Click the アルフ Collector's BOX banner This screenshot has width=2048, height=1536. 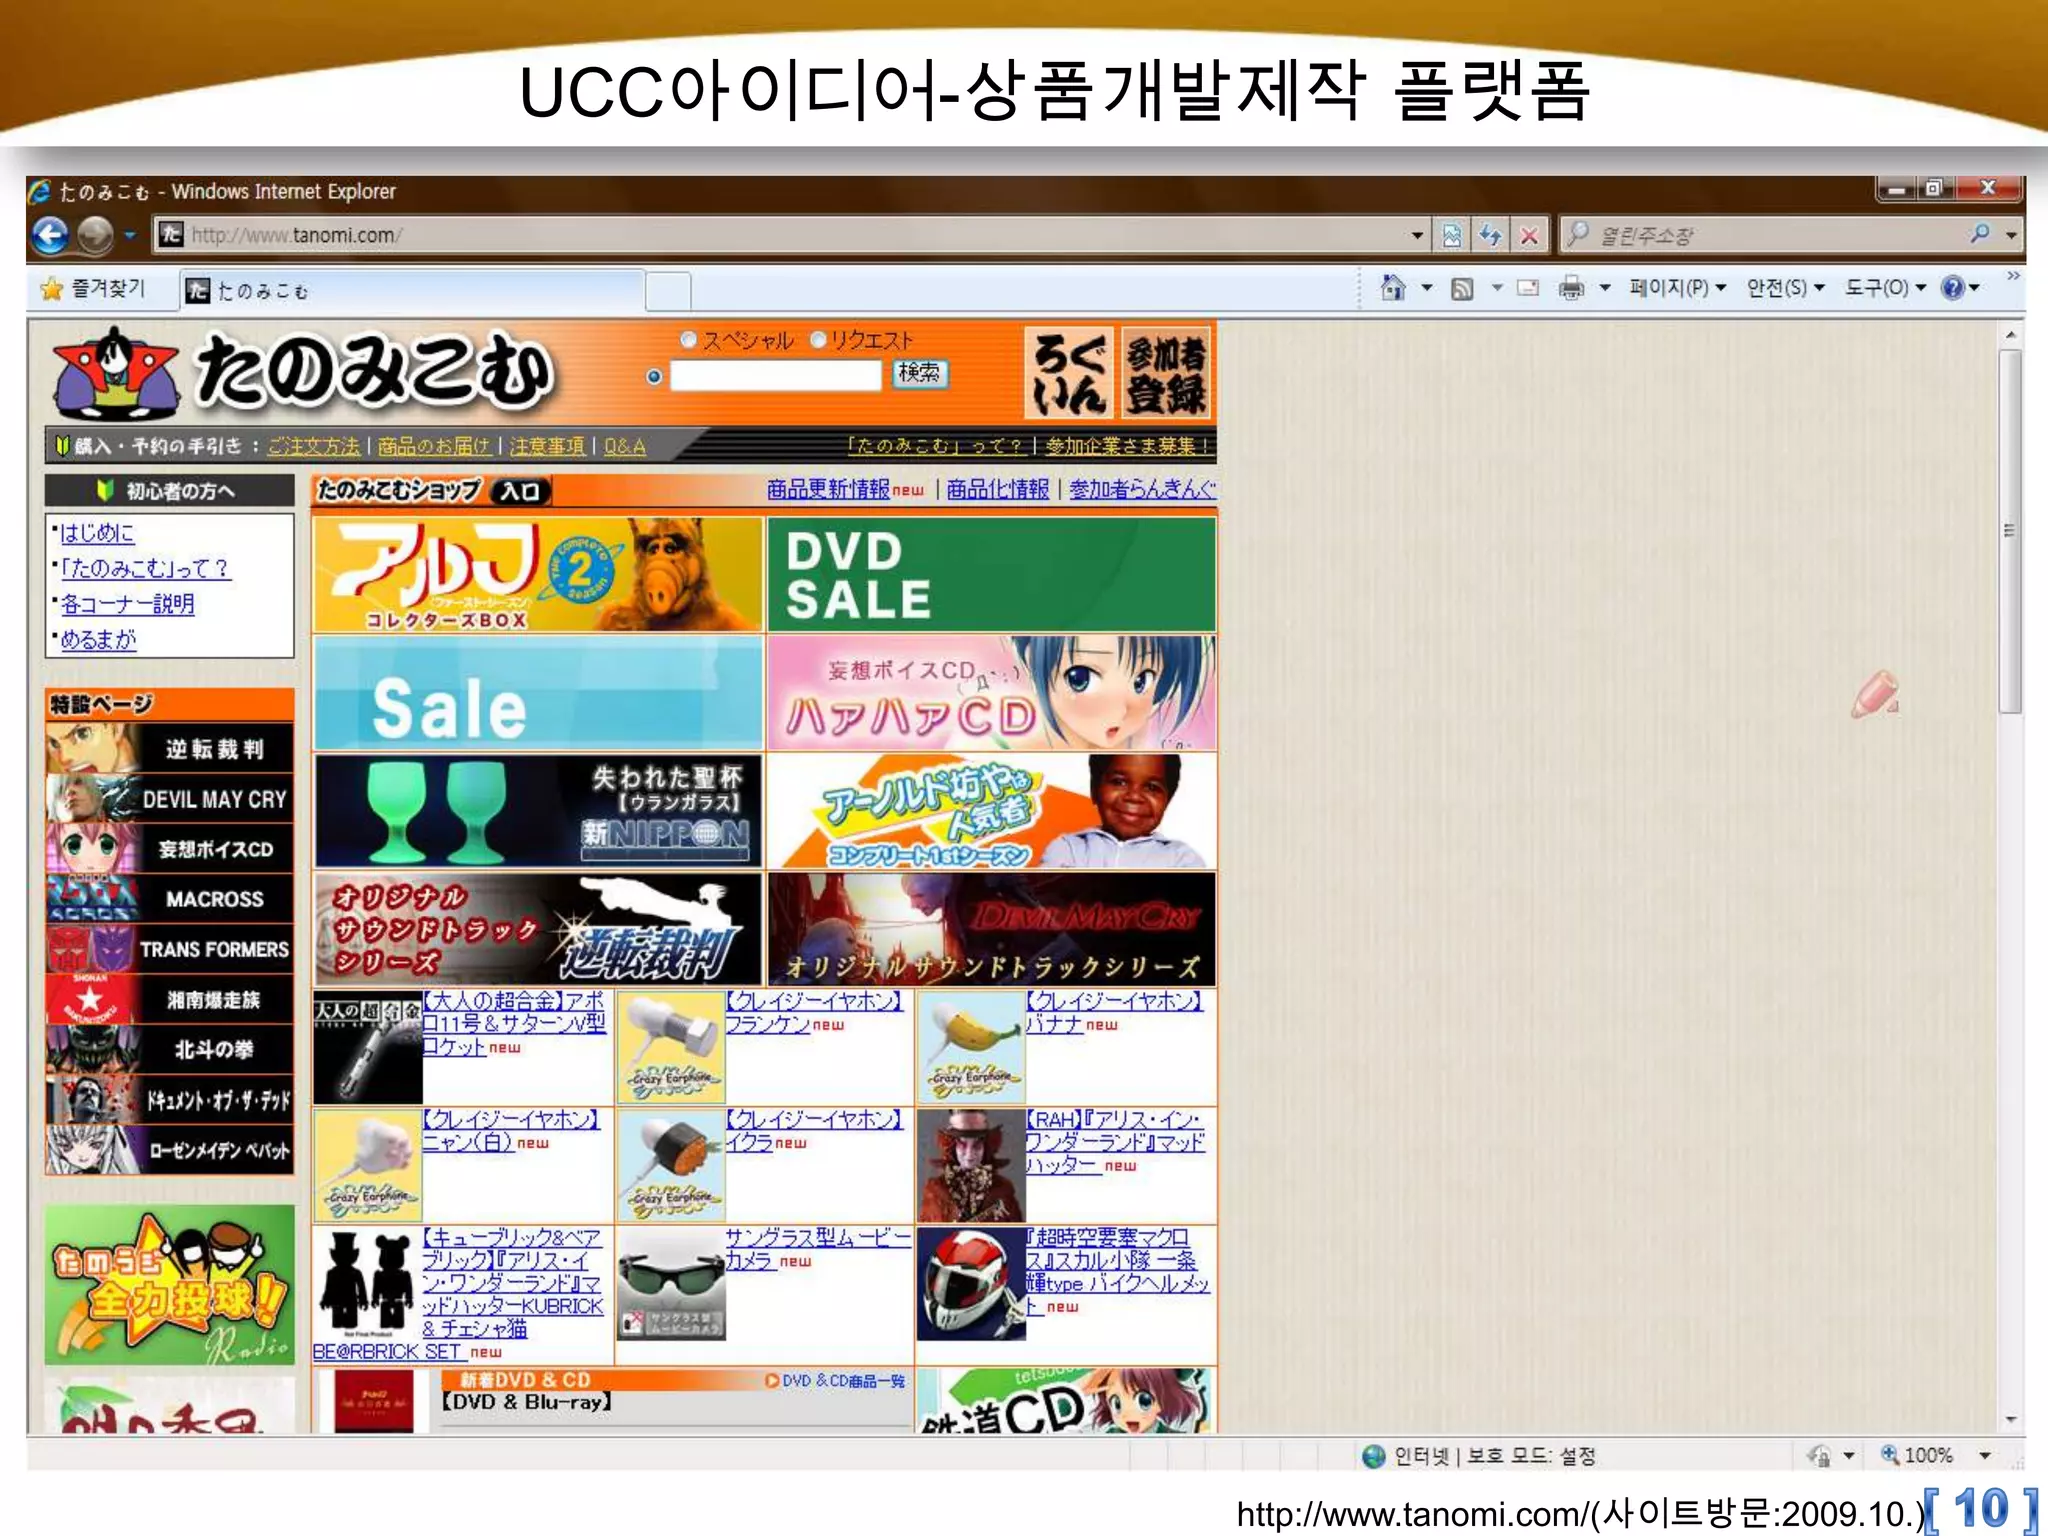[x=538, y=575]
